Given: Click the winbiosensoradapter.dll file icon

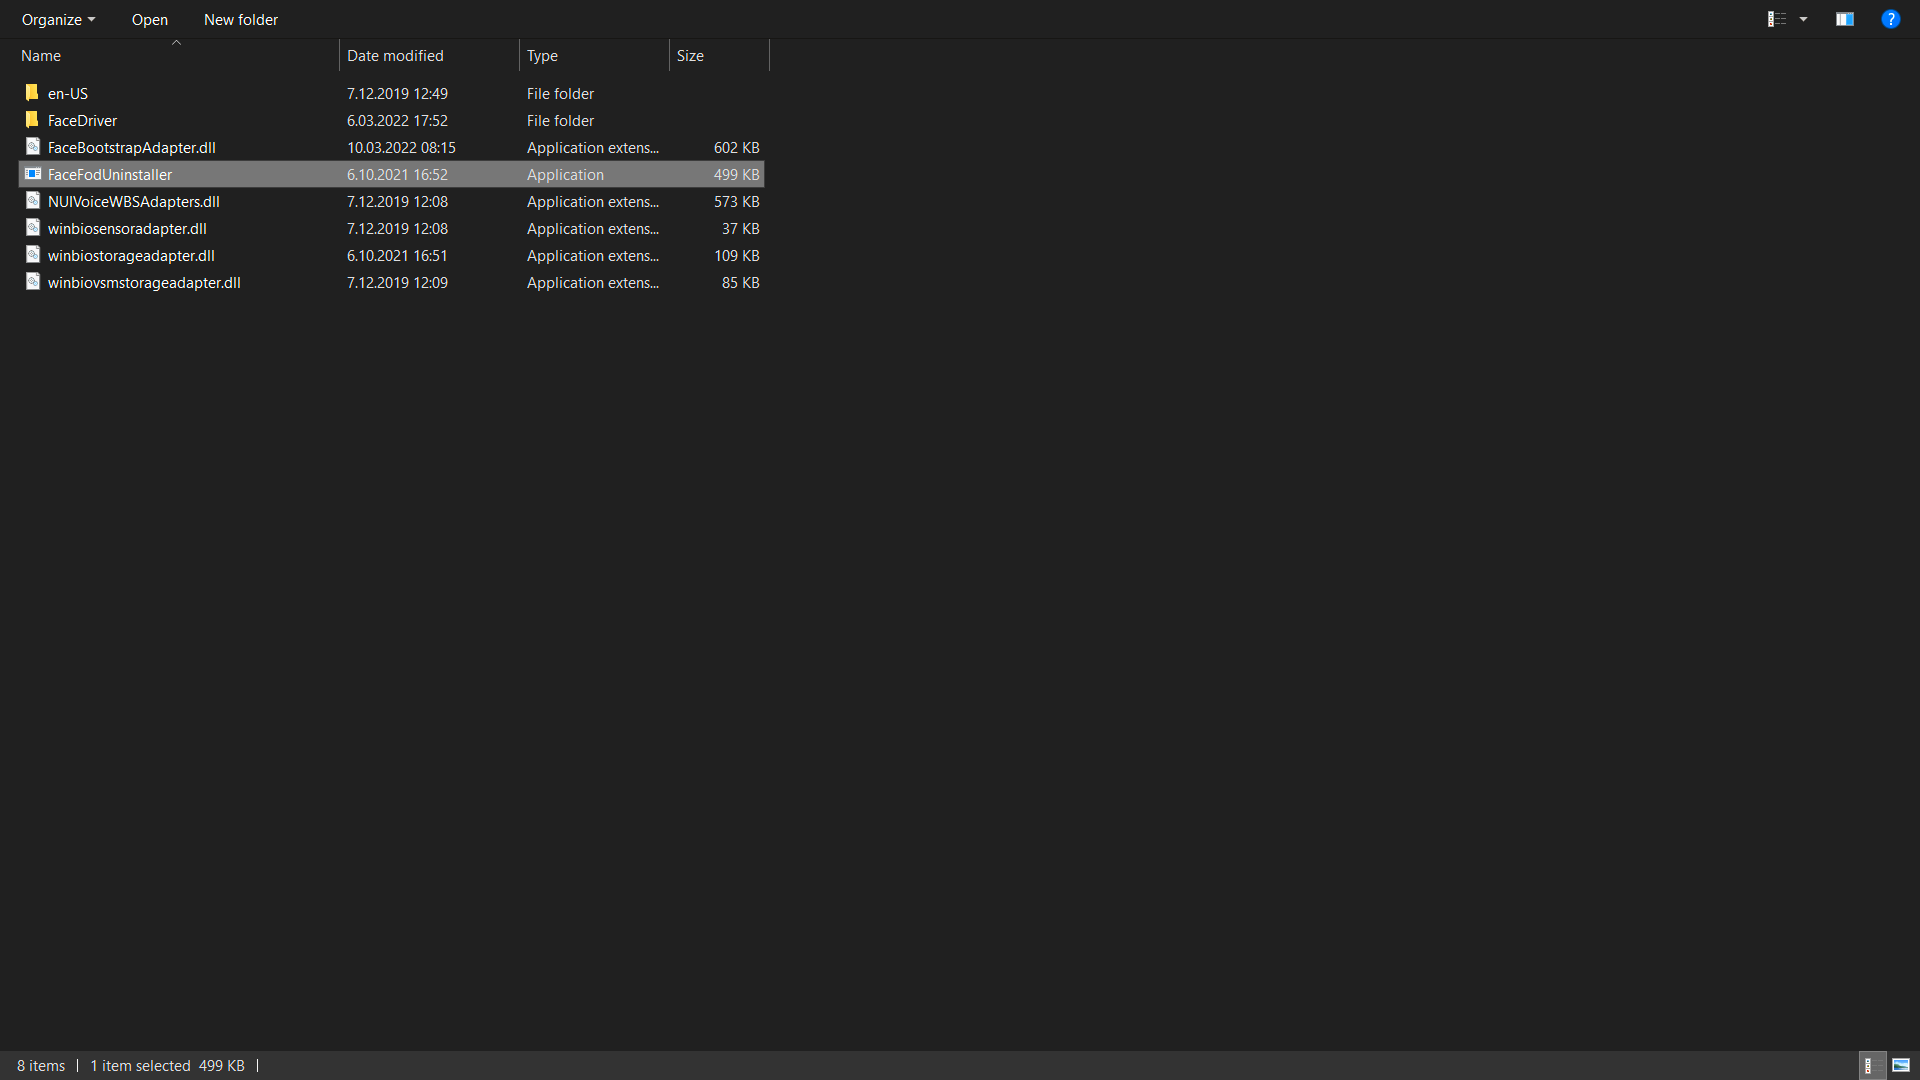Looking at the screenshot, I should pyautogui.click(x=31, y=228).
